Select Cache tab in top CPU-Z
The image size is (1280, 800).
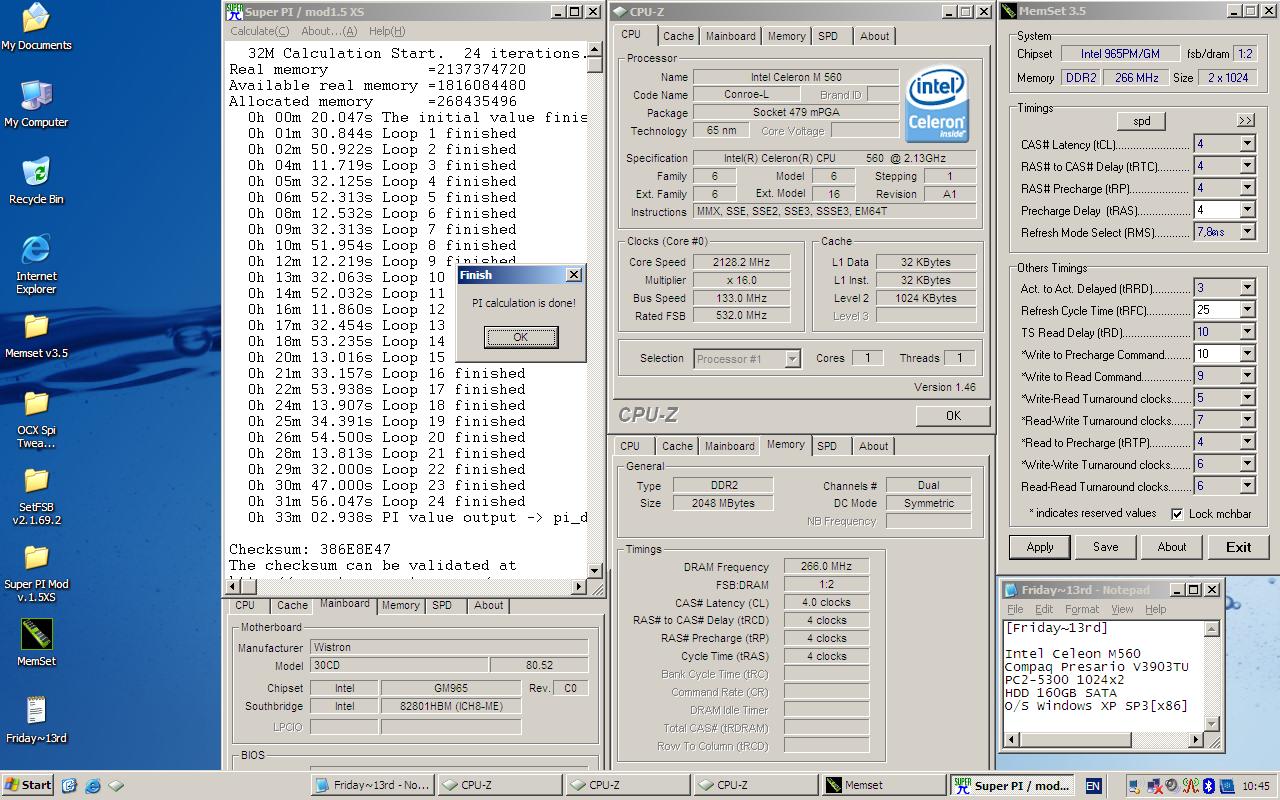(678, 36)
